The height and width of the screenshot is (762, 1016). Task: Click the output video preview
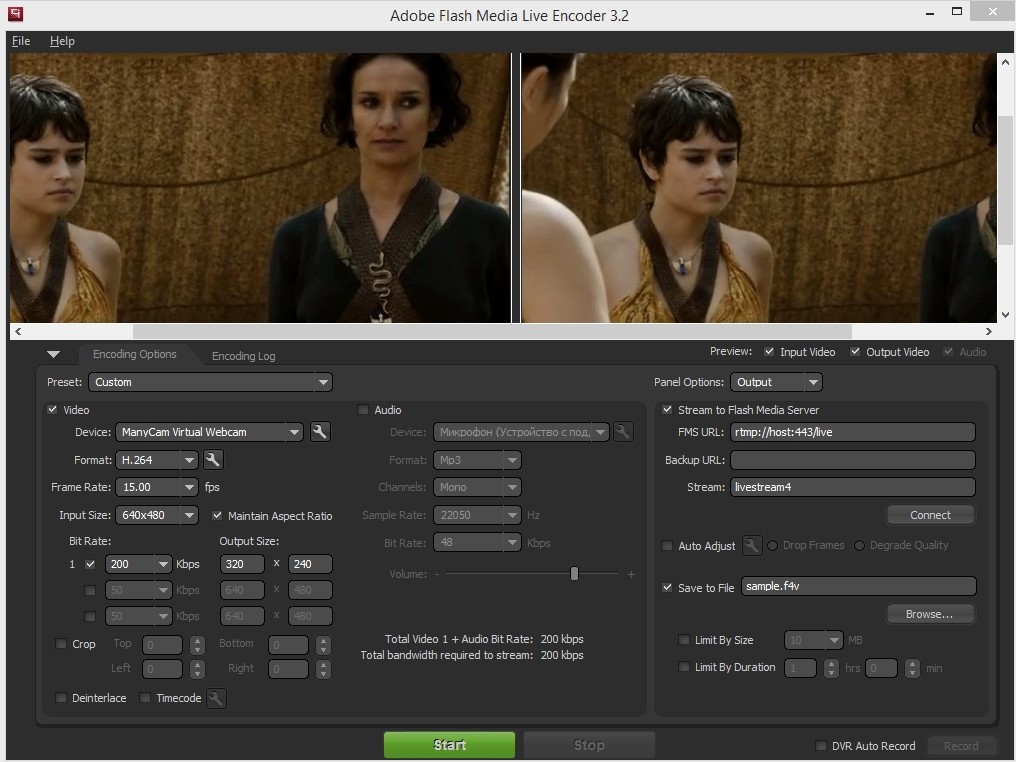click(x=759, y=188)
